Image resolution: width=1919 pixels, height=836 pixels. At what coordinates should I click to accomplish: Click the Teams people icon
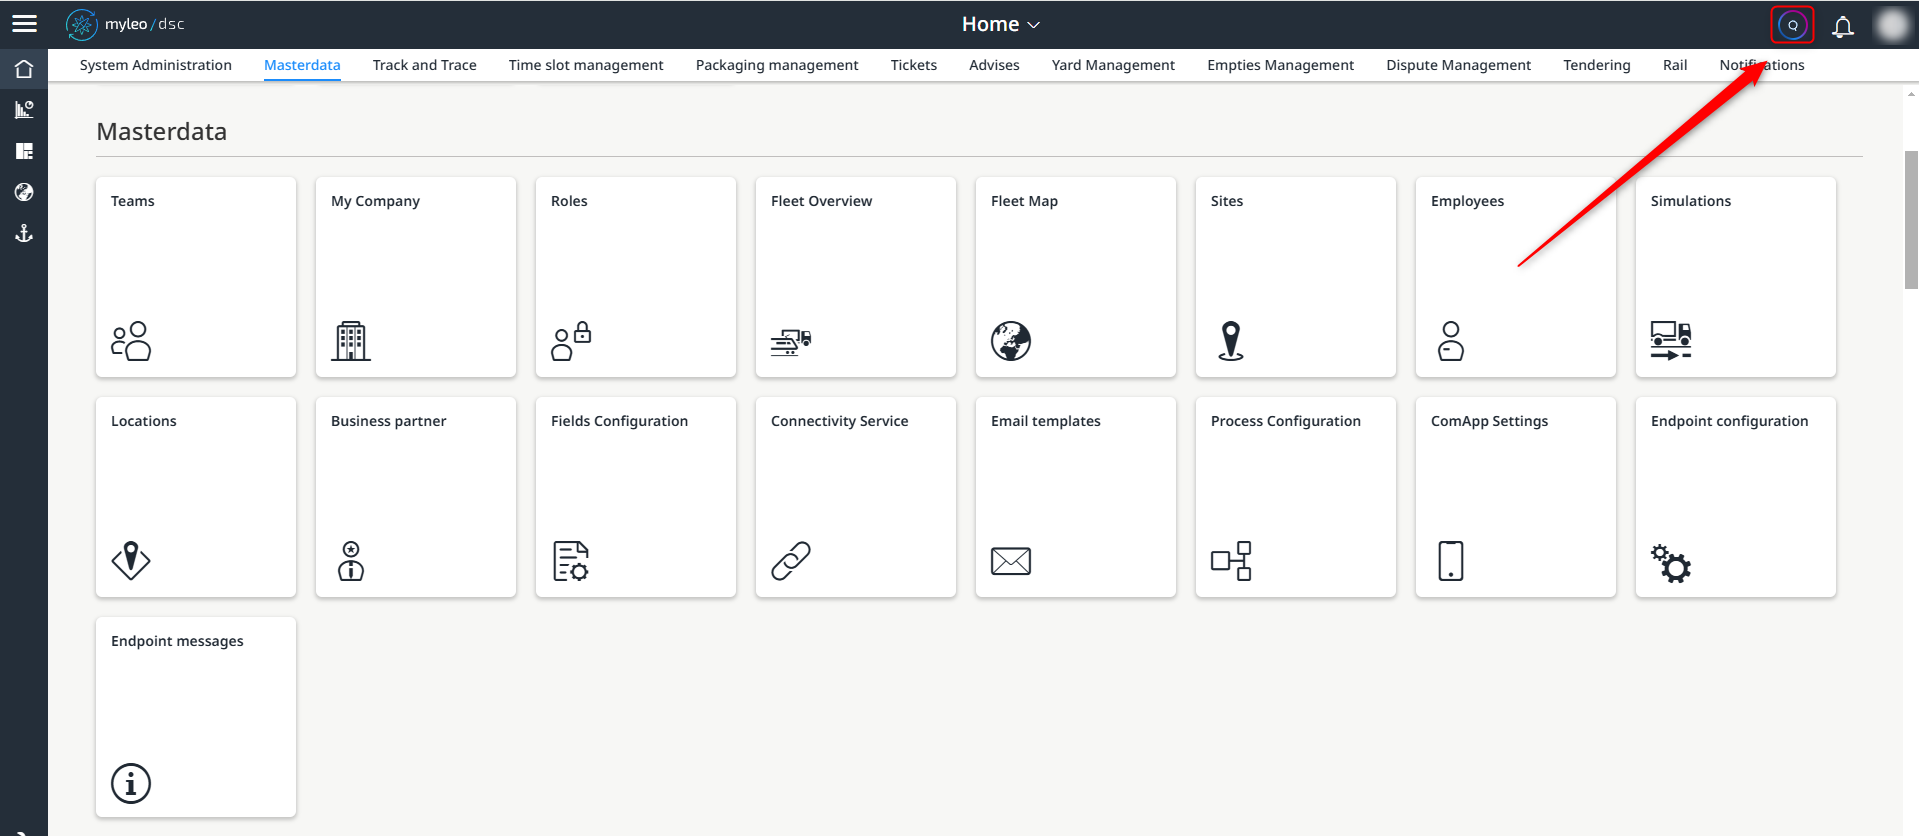(131, 341)
